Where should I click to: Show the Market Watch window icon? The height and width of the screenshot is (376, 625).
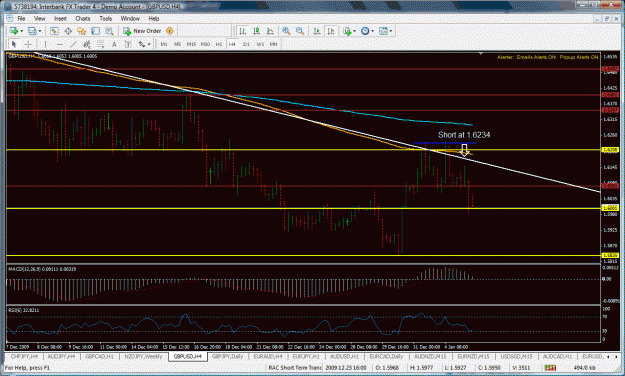click(54, 31)
